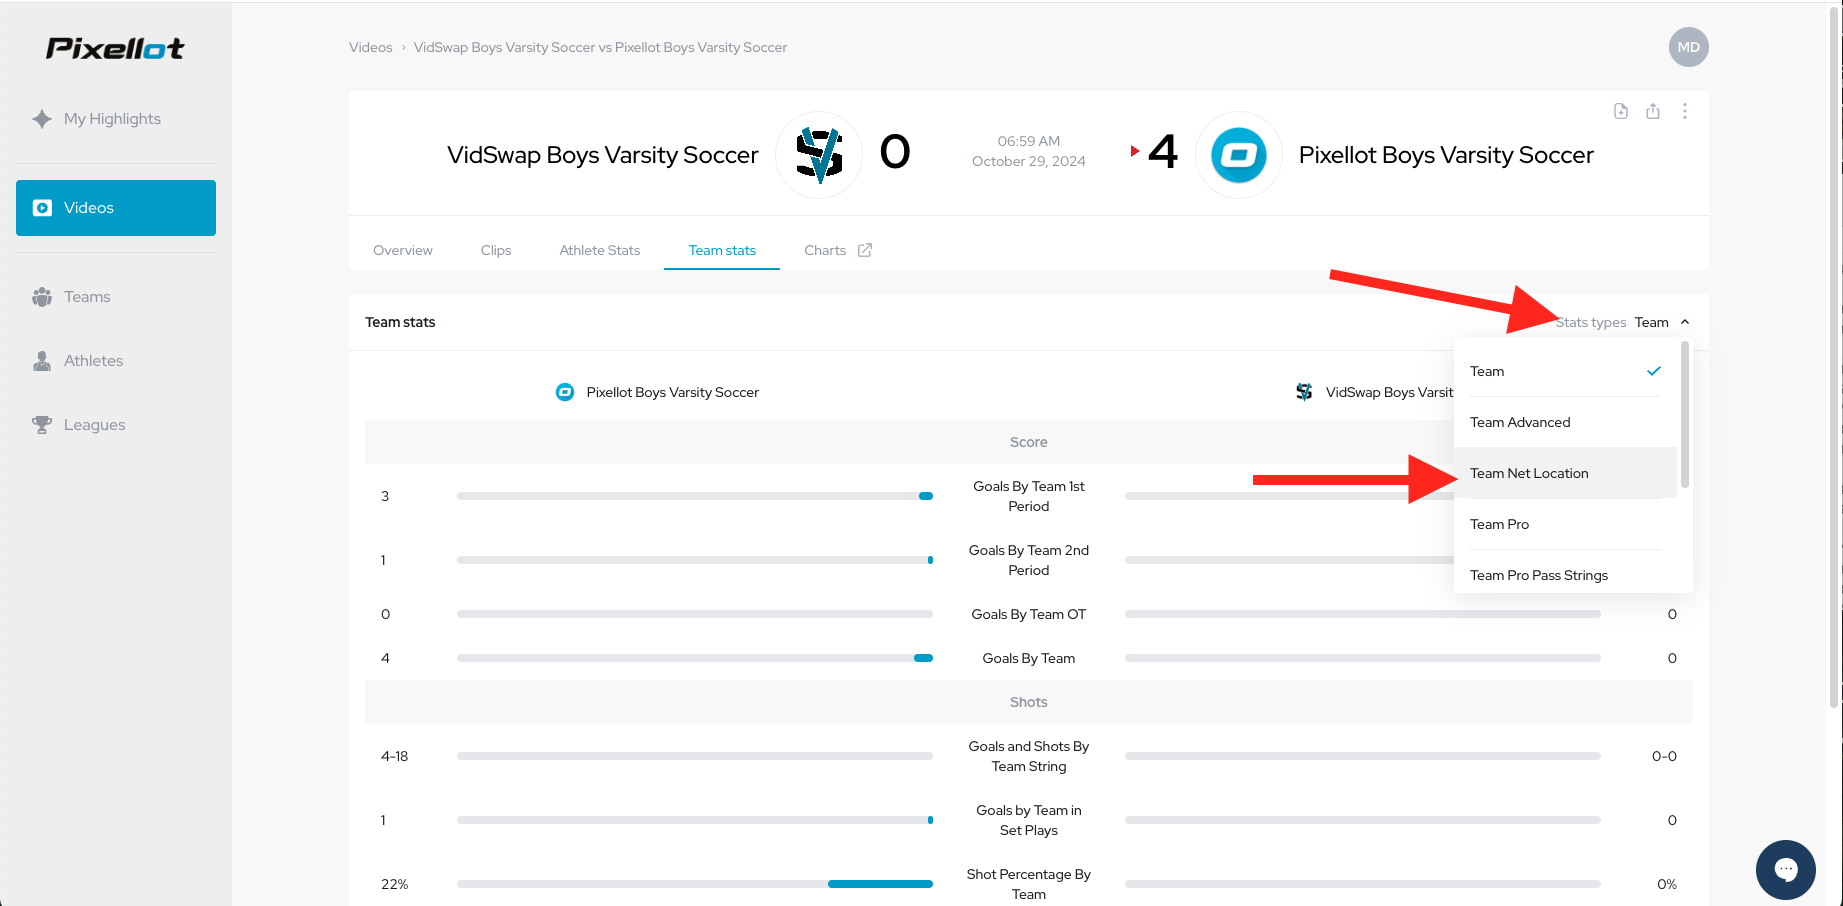This screenshot has width=1843, height=906.
Task: Open the Leagues section
Action: [94, 425]
